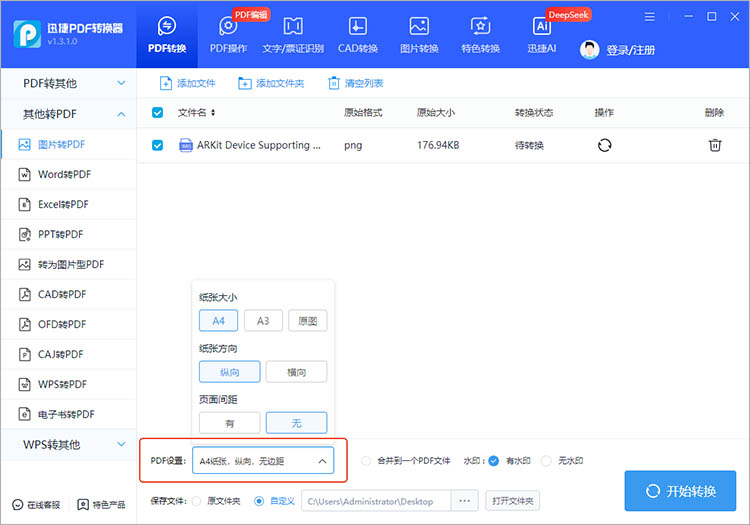Select PPT转PDF in the sidebar
The width and height of the screenshot is (750, 525).
click(69, 234)
